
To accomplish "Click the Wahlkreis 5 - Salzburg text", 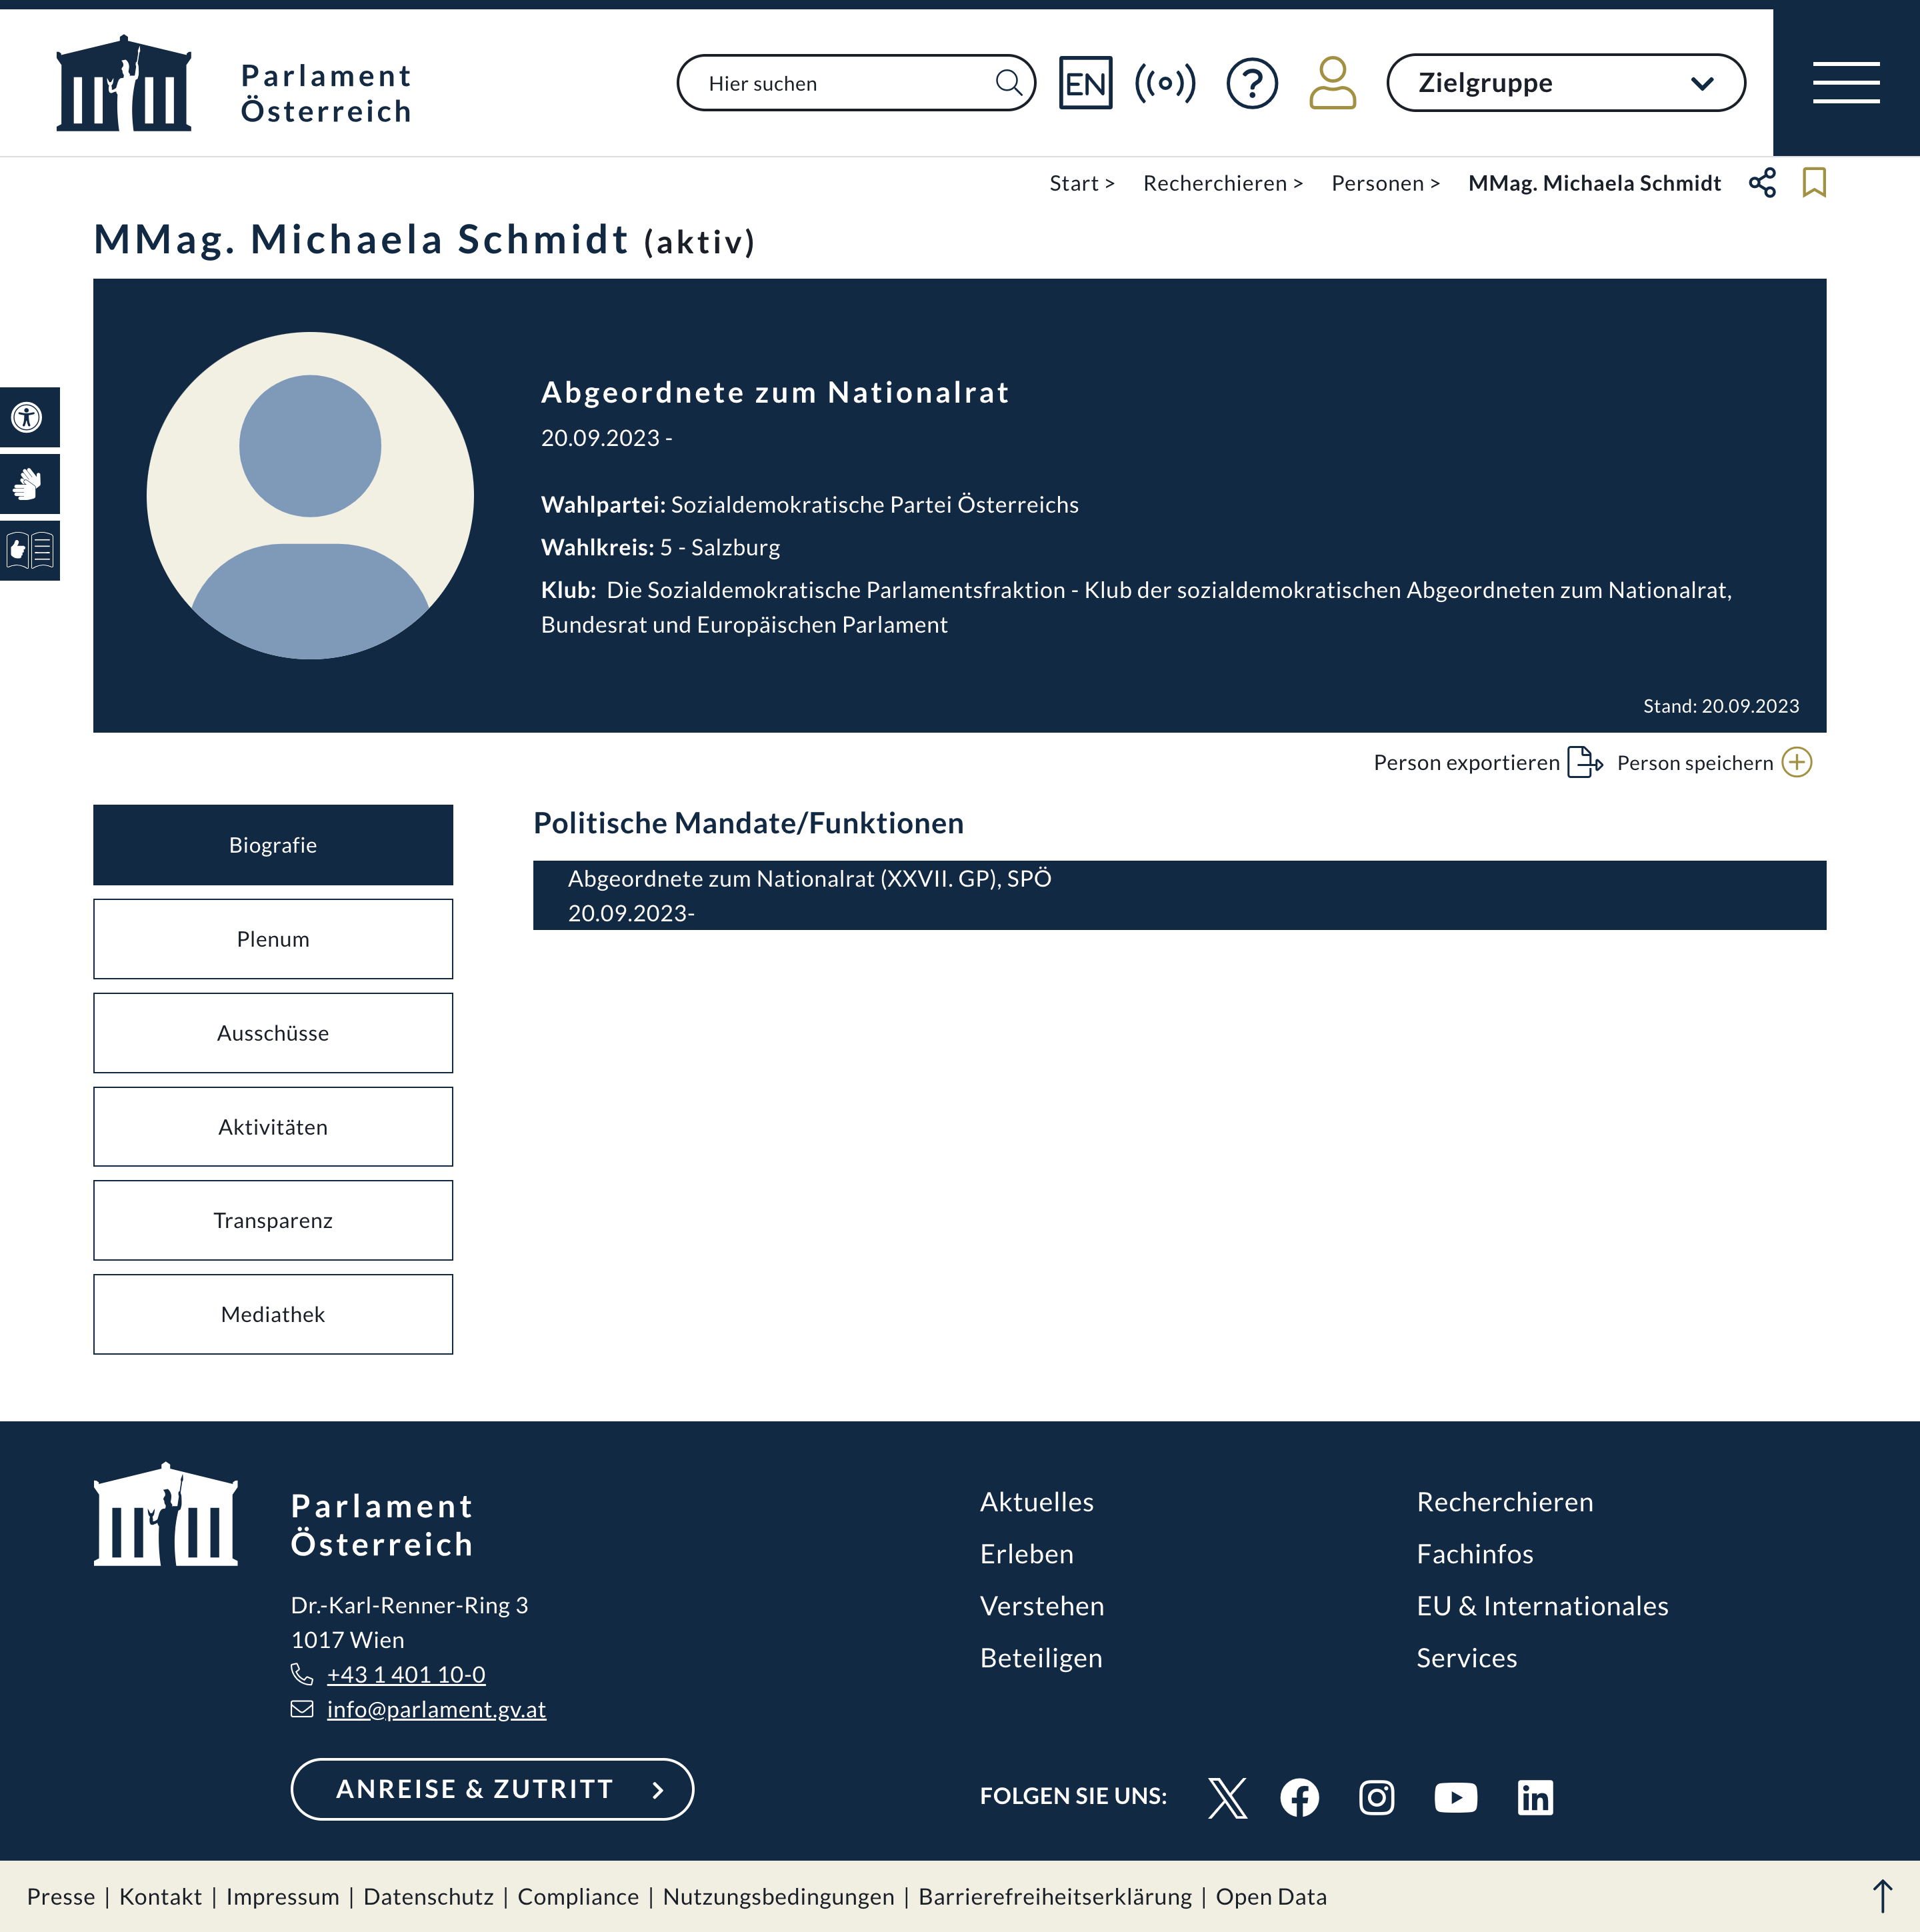I will coord(660,547).
